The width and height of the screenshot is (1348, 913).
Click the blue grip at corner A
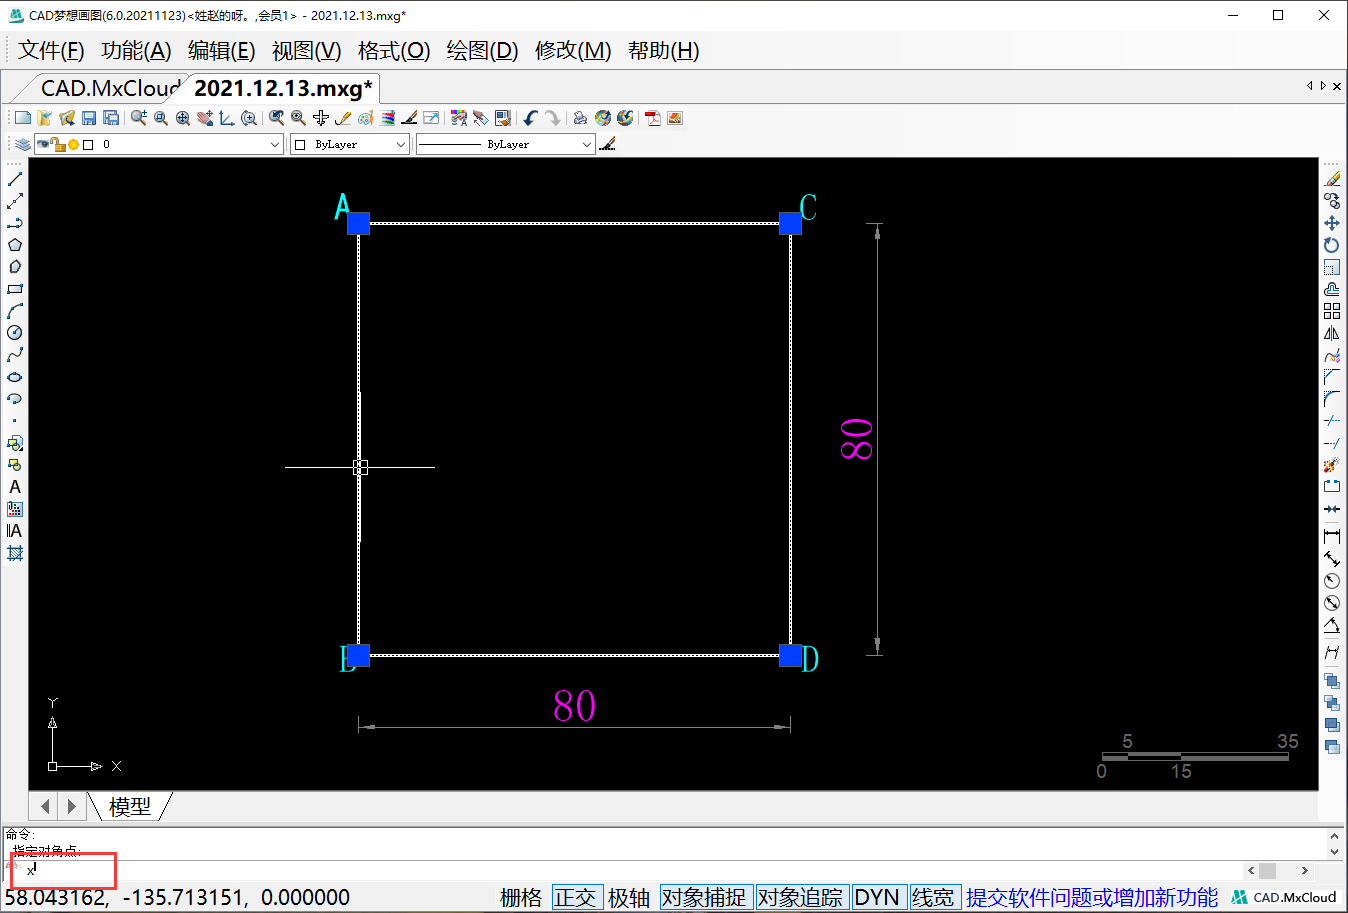(x=358, y=223)
